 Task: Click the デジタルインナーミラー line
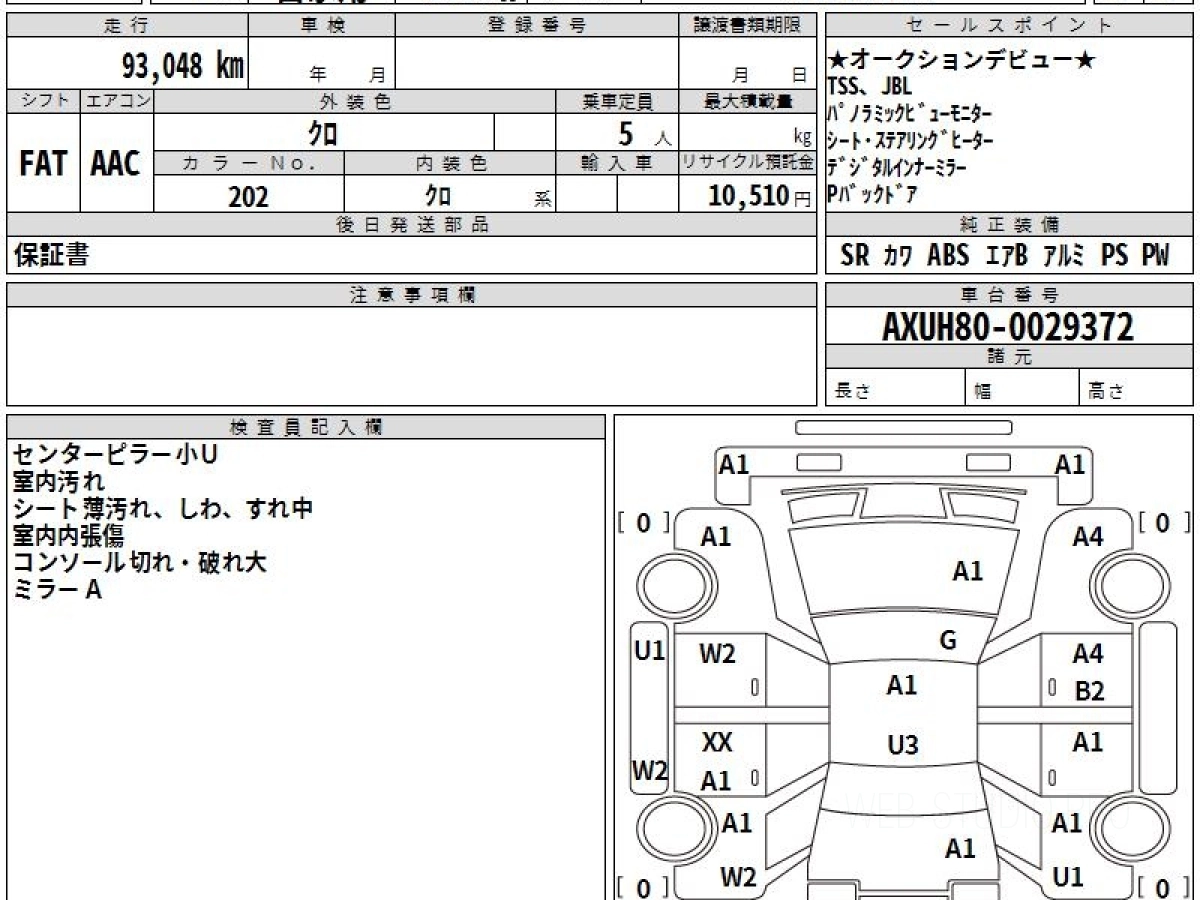click(x=897, y=167)
